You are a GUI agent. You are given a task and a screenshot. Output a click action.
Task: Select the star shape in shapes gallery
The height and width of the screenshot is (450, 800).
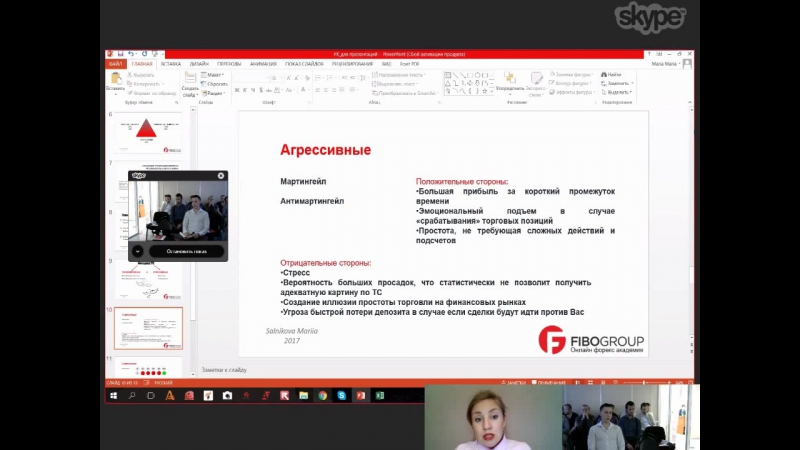(485, 91)
